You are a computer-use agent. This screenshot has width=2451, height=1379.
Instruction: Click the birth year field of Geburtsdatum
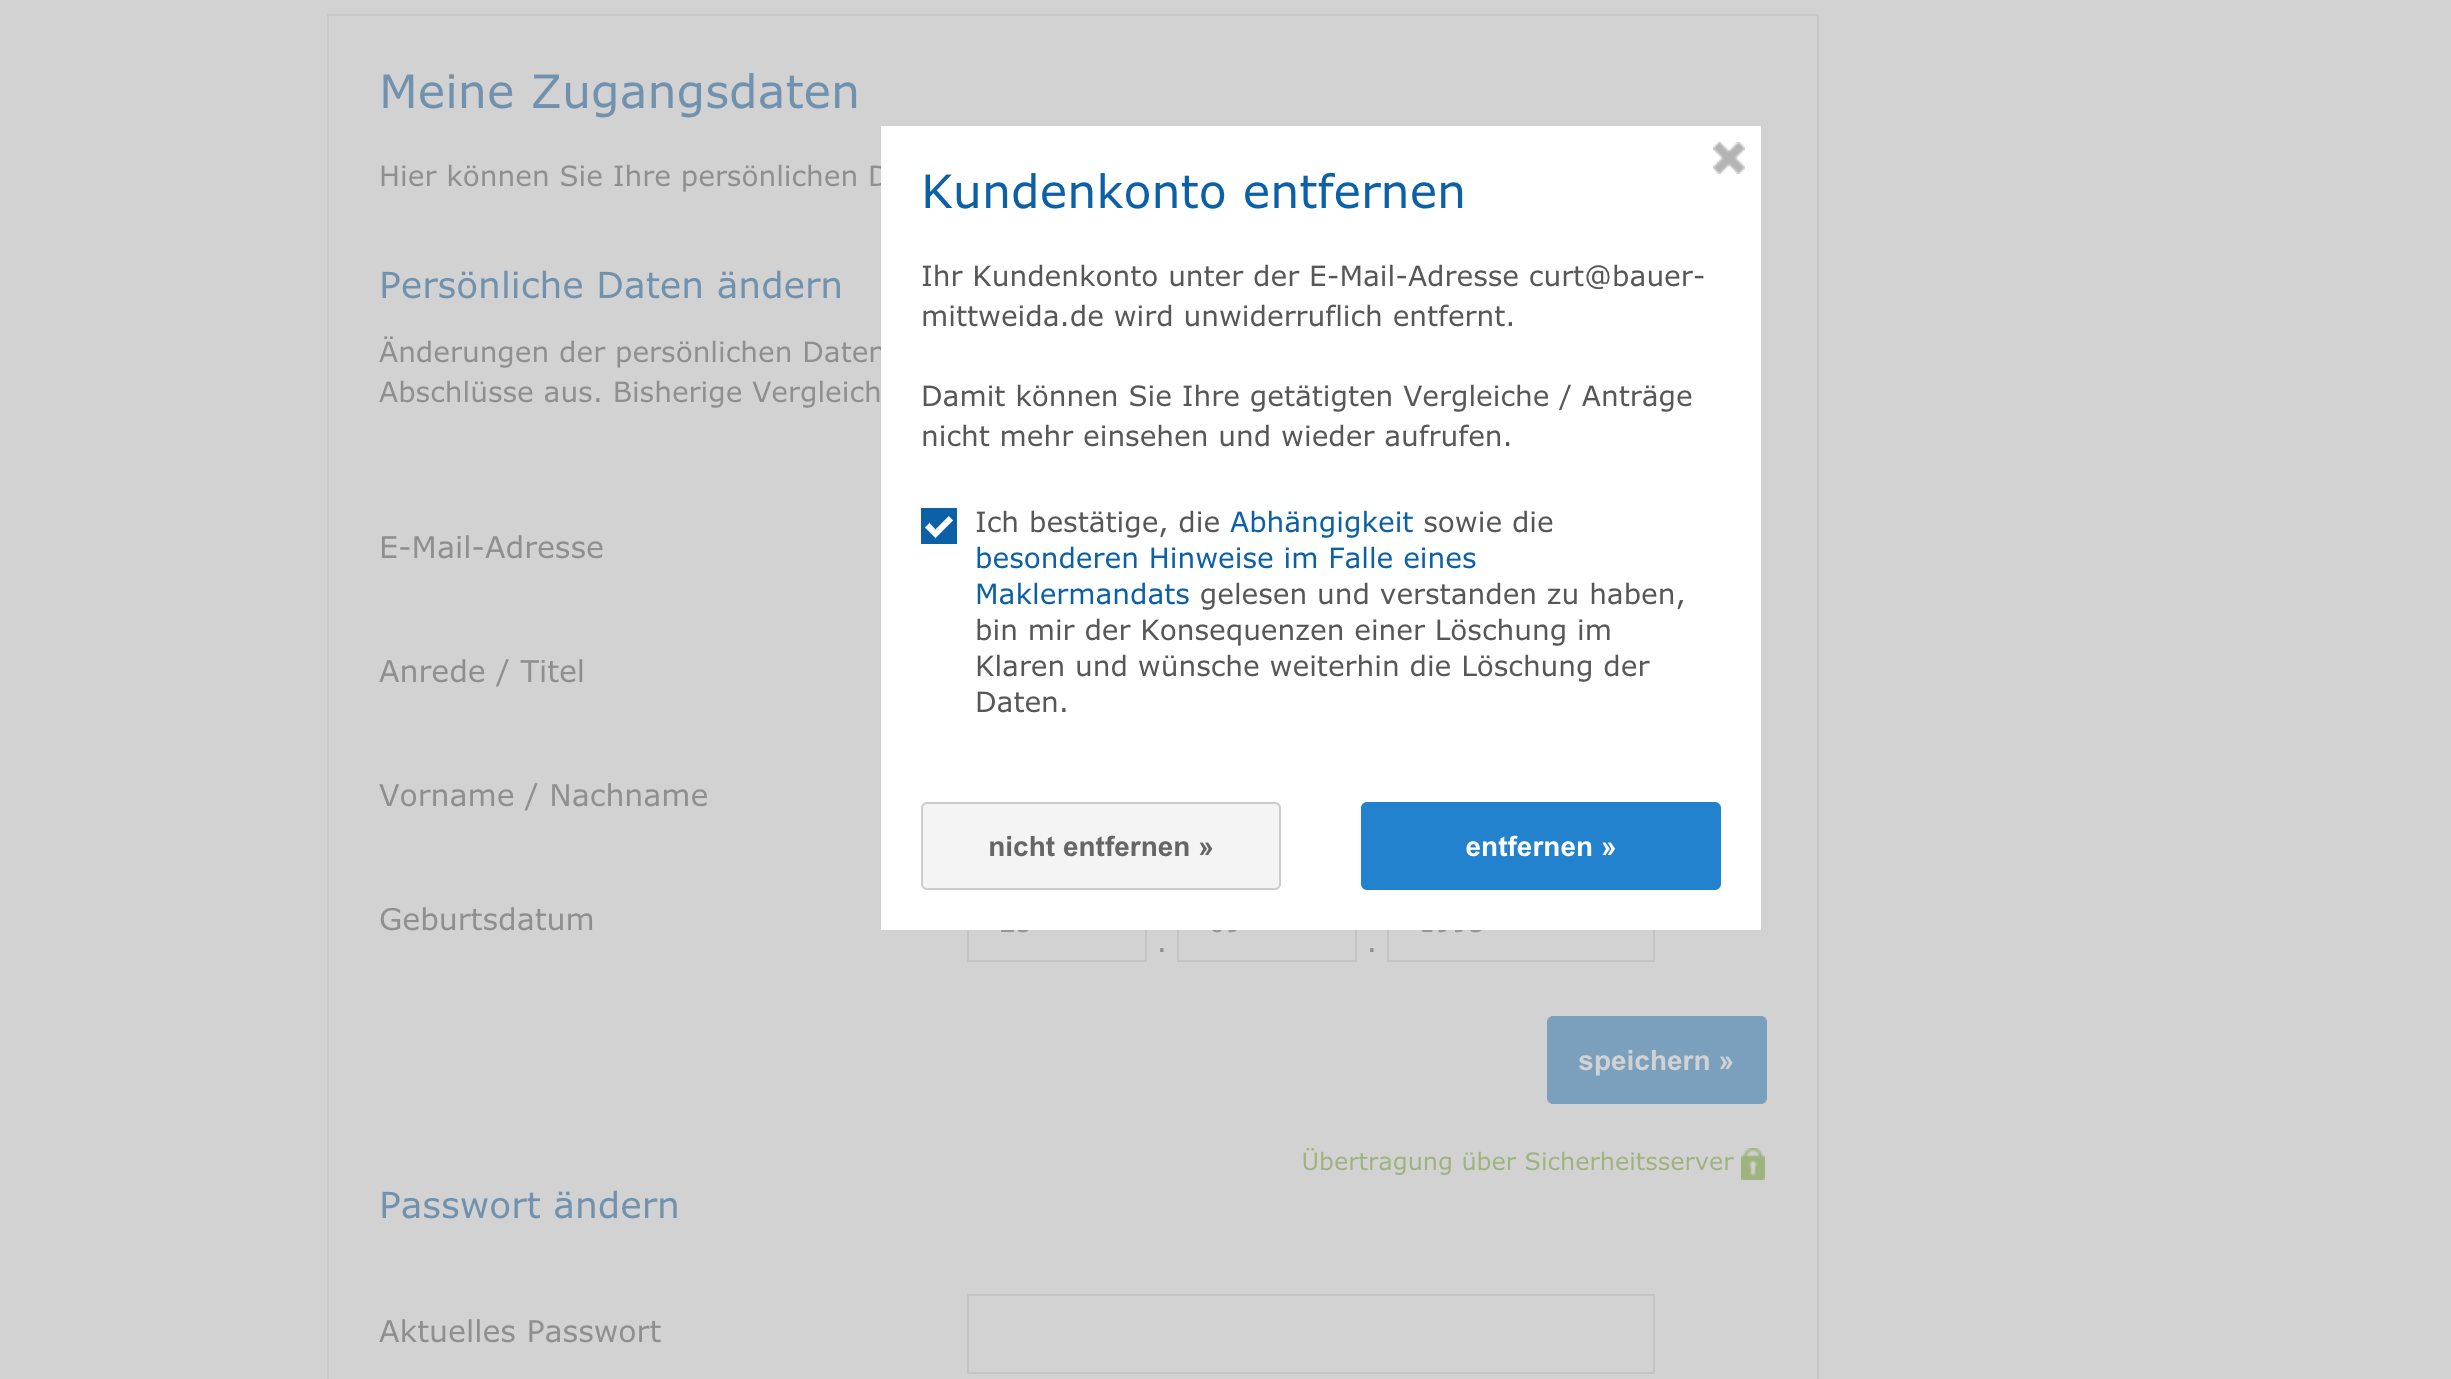pyautogui.click(x=1520, y=946)
